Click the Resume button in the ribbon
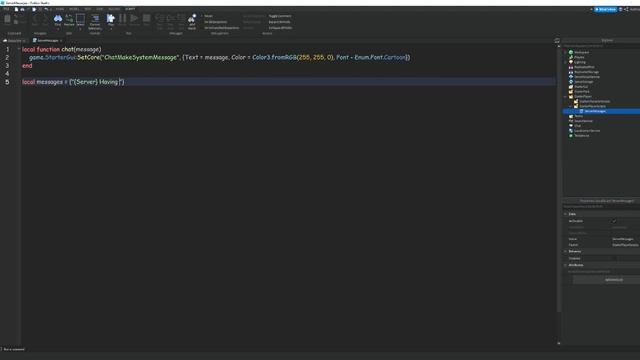 coord(134,20)
